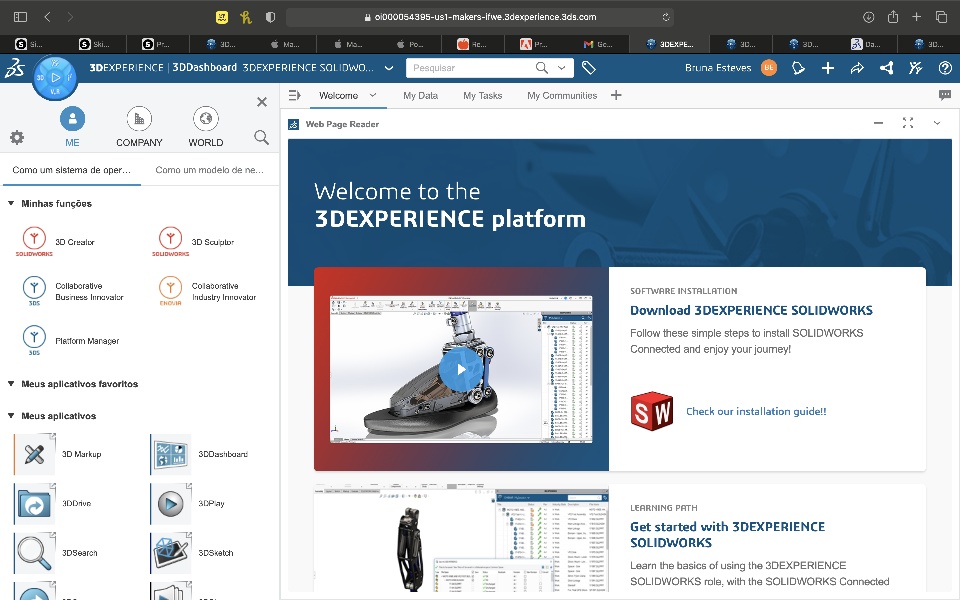Switch to the My Tasks tab
This screenshot has height=600, width=960.
482,96
